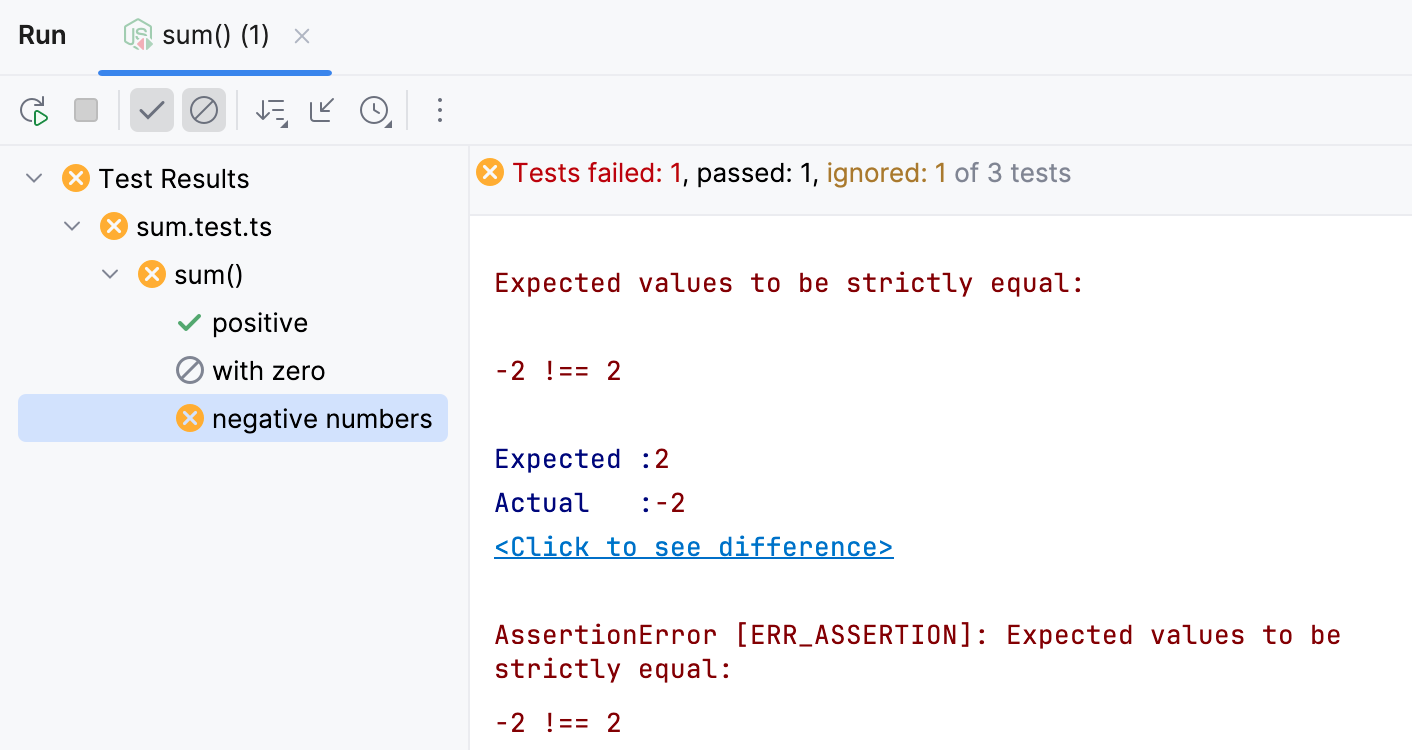The image size is (1412, 750).
Task: Open the test history clock
Action: point(375,110)
